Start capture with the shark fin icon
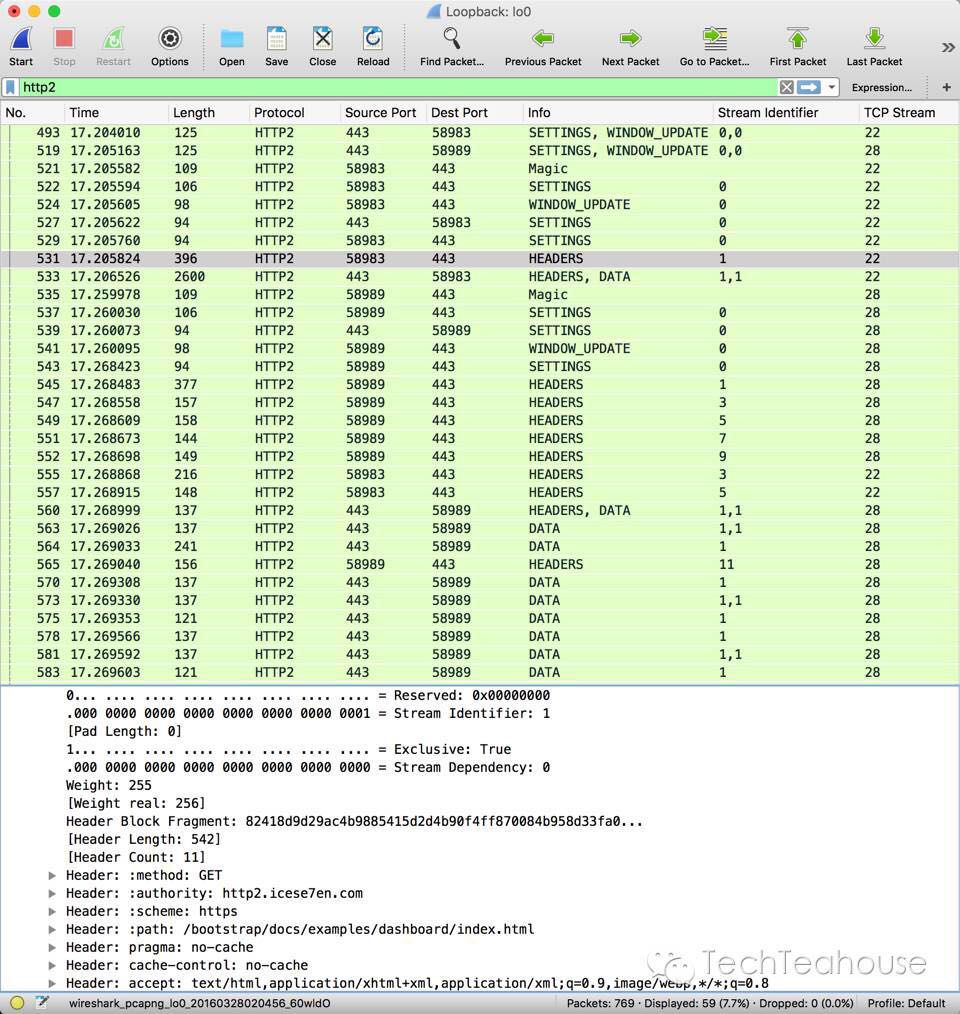Screen dimensions: 960x1014 pos(21,40)
